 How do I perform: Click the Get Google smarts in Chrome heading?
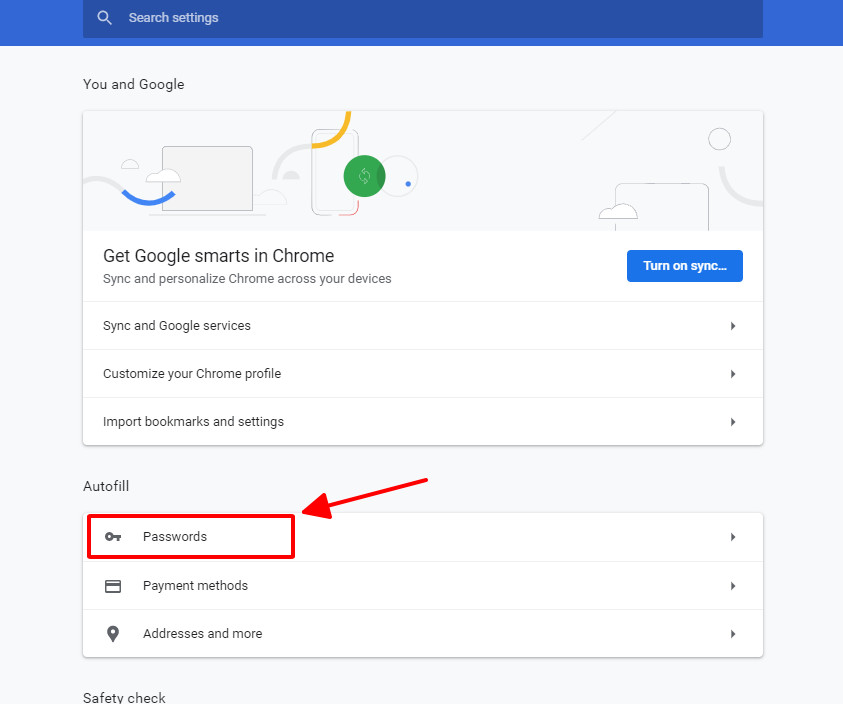pyautogui.click(x=218, y=256)
